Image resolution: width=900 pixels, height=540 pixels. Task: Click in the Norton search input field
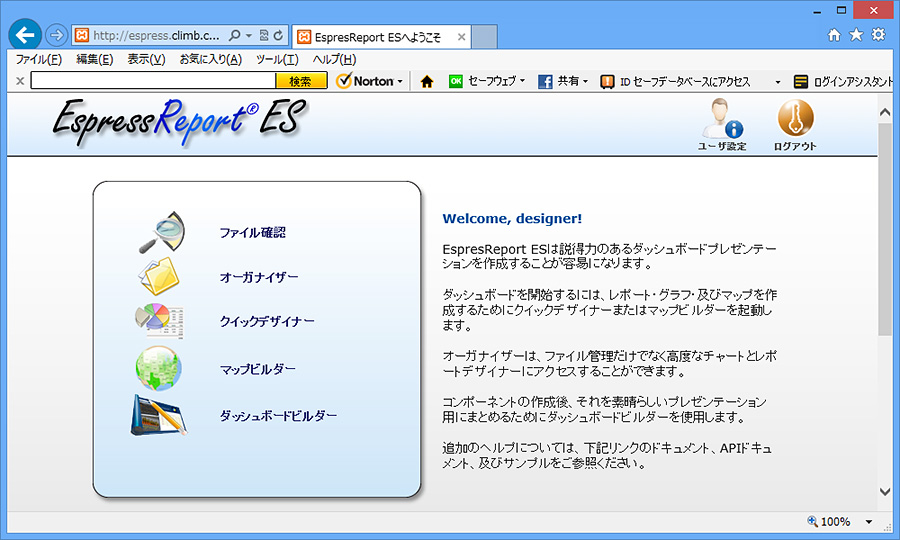click(153, 81)
